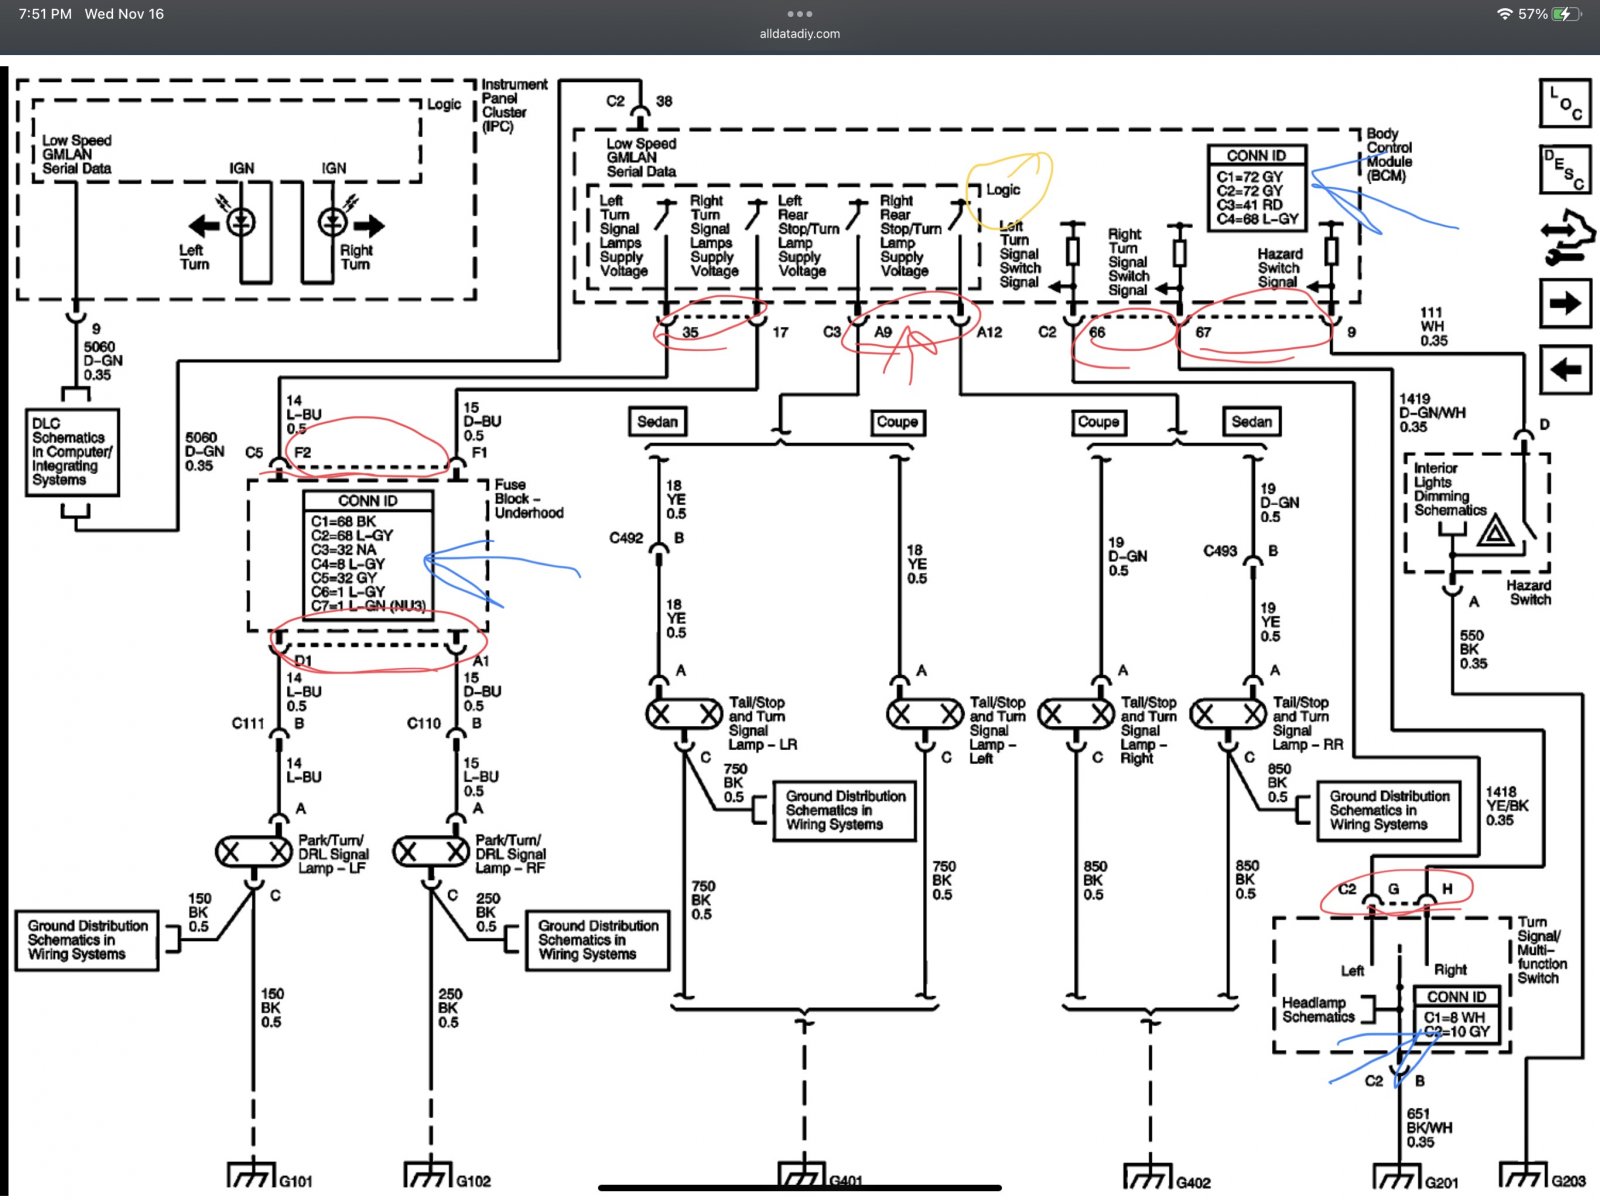
Task: Click the C493 connector label
Action: pos(1220,551)
